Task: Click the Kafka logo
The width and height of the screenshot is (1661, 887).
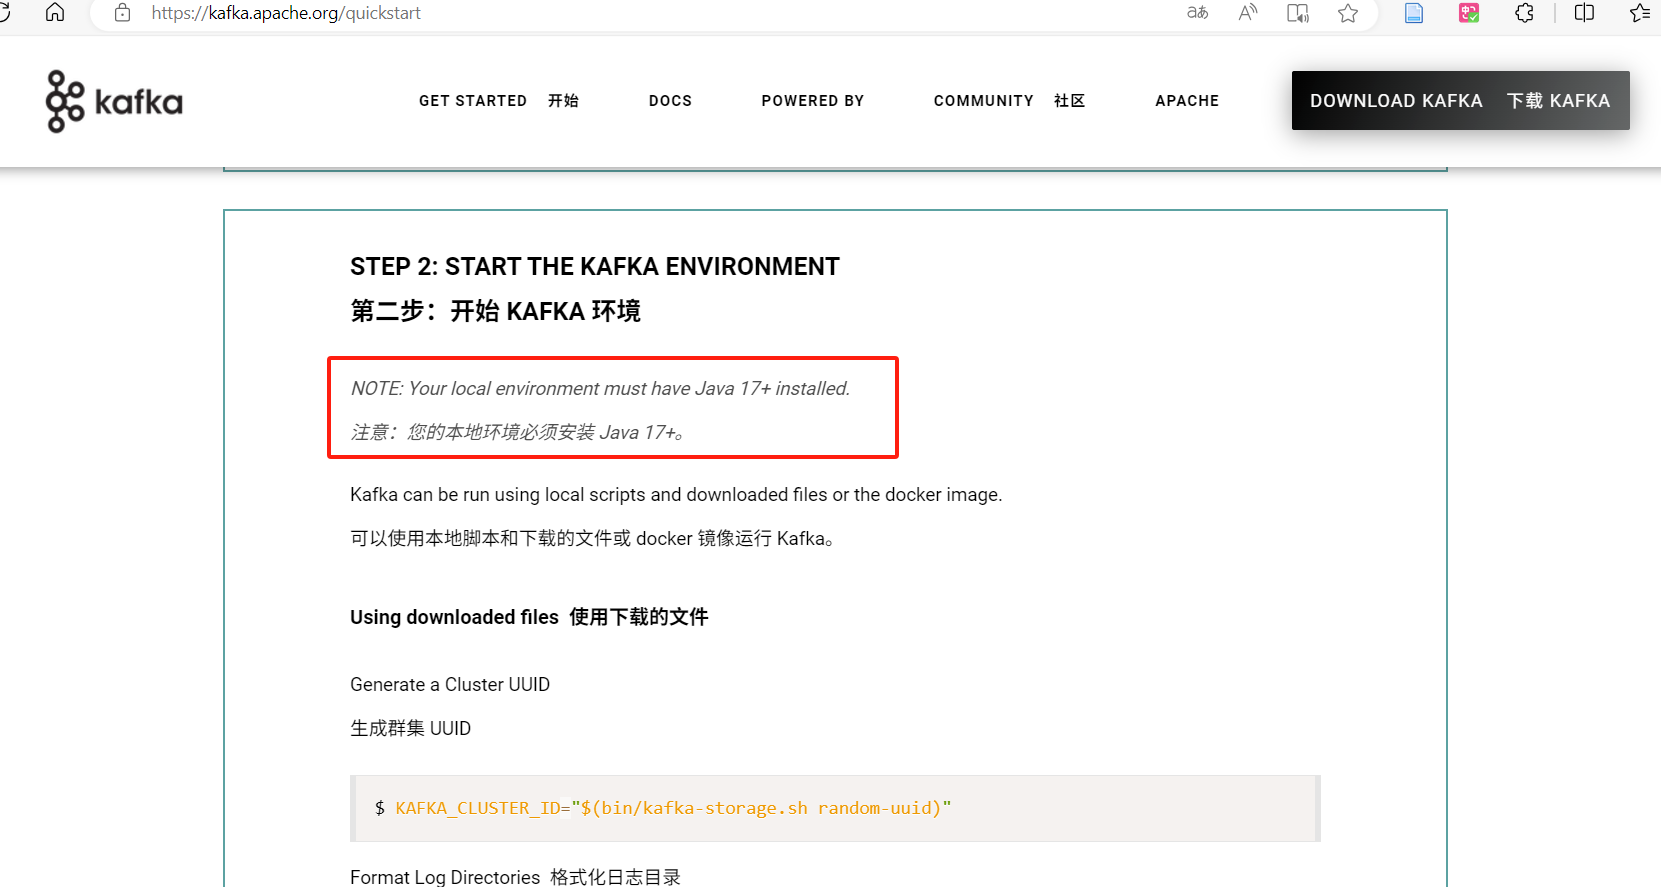Action: (114, 101)
